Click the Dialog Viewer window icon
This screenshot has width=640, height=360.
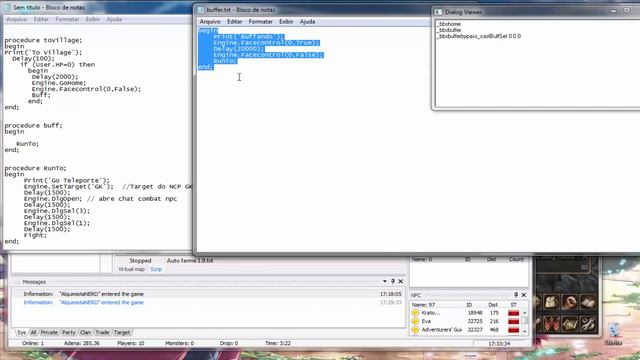coord(438,12)
